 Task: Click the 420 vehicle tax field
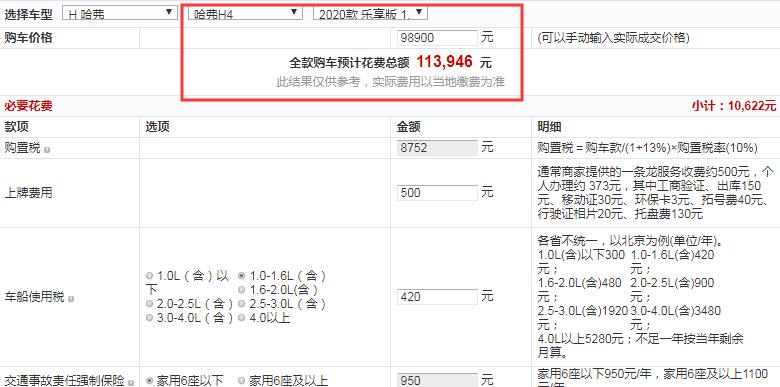click(x=437, y=297)
